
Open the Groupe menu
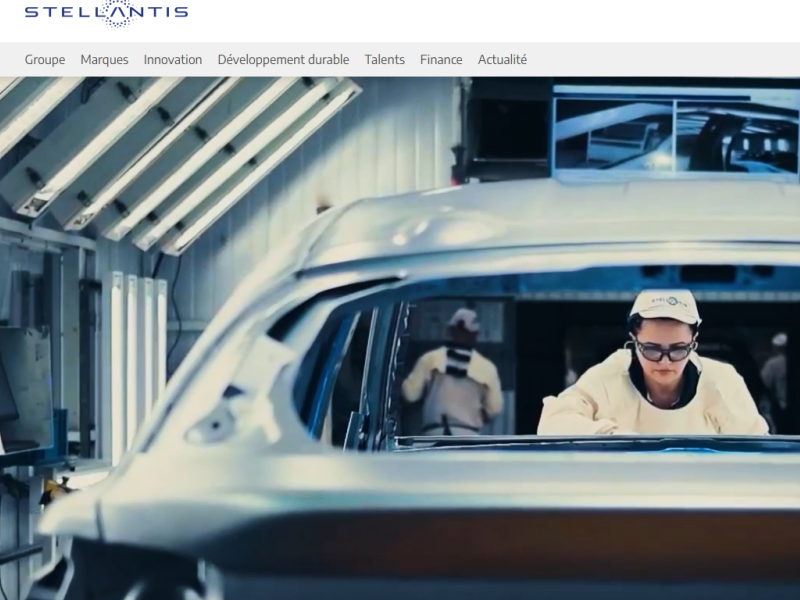pyautogui.click(x=45, y=60)
